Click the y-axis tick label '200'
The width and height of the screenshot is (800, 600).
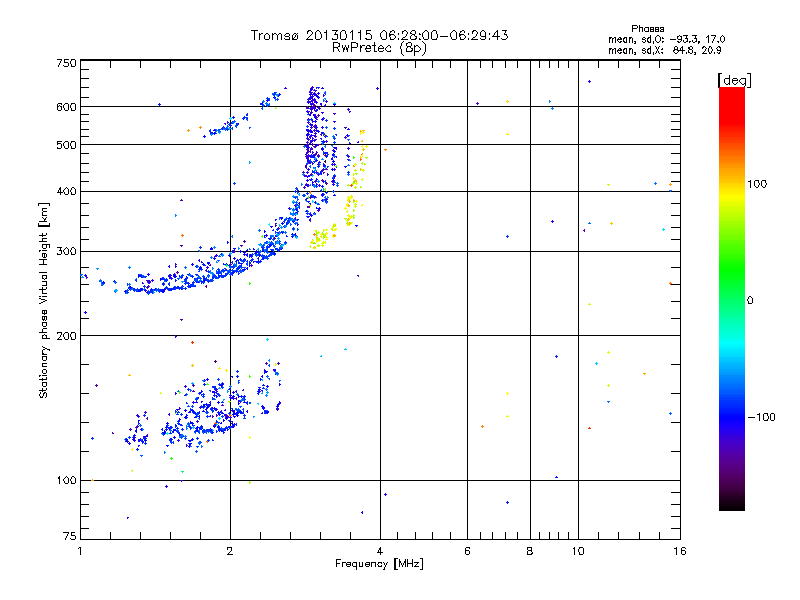(67, 336)
